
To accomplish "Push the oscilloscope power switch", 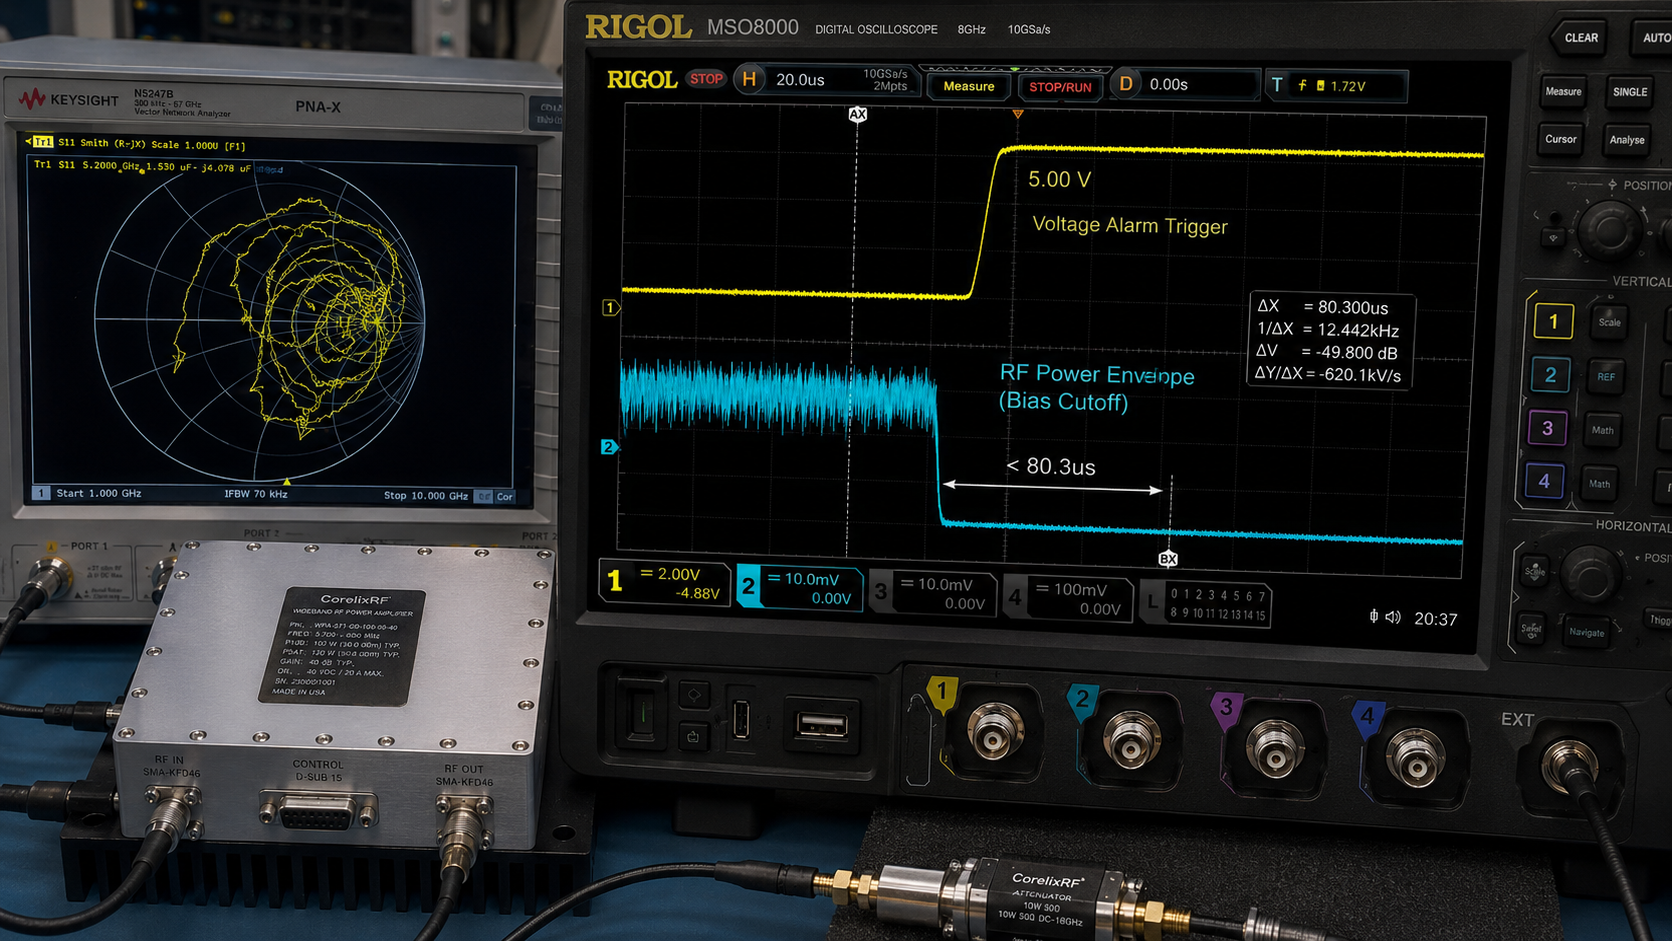I will coord(642,714).
